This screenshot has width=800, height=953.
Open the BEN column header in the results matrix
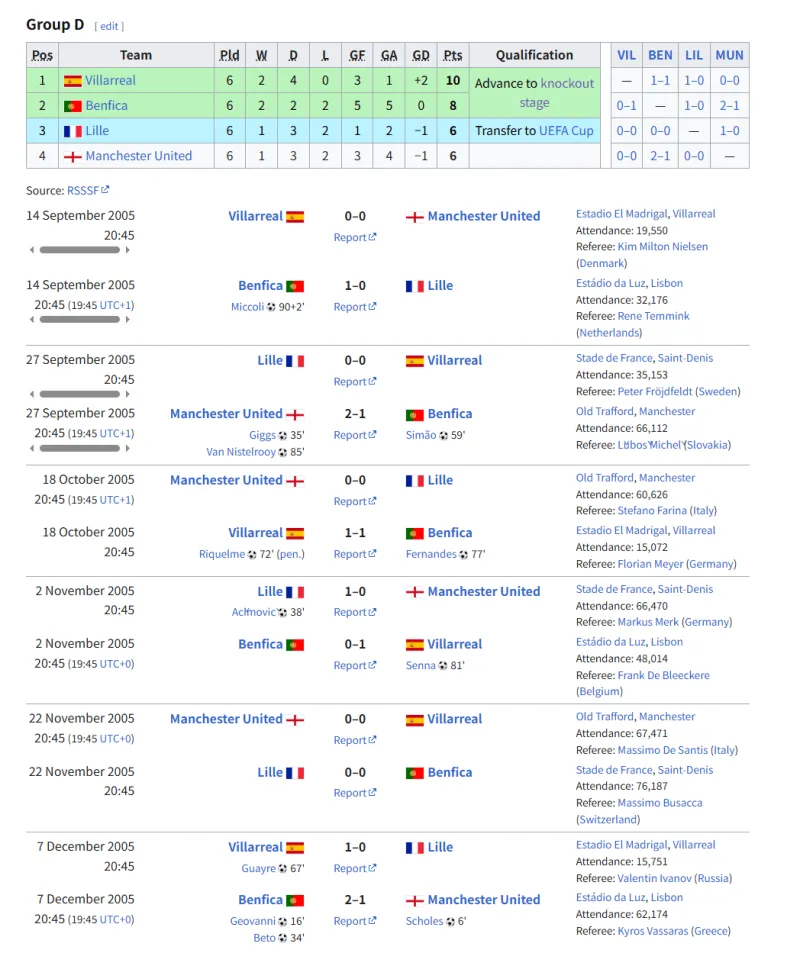(660, 55)
